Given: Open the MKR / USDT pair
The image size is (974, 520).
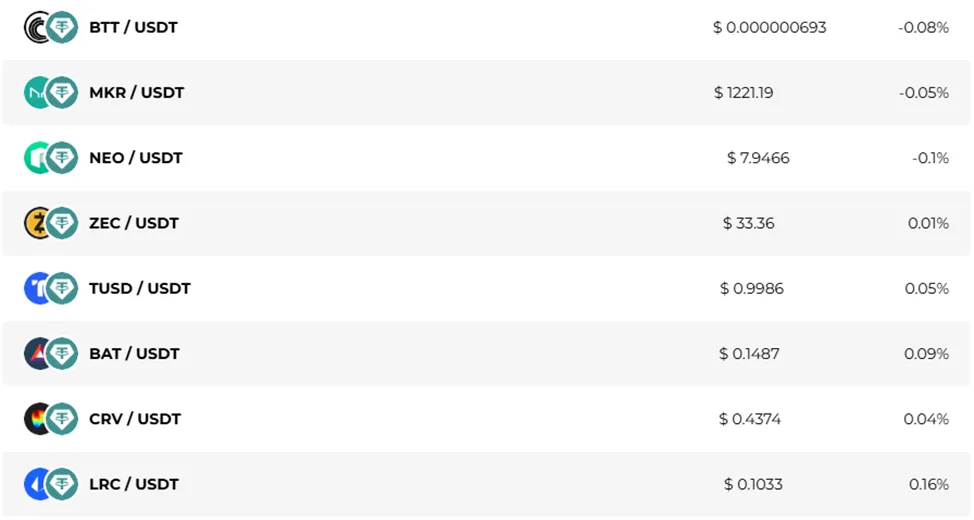Looking at the screenshot, I should coord(137,93).
